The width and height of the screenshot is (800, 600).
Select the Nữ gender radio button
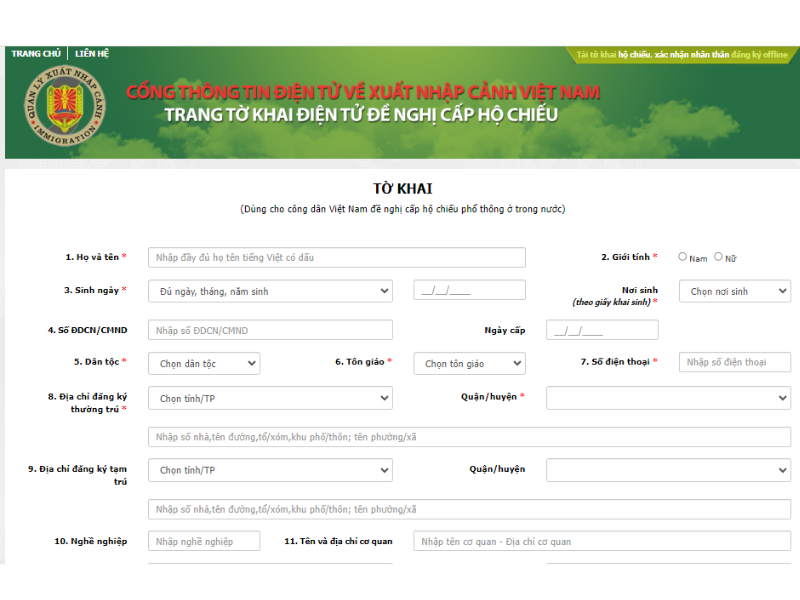[x=718, y=257]
